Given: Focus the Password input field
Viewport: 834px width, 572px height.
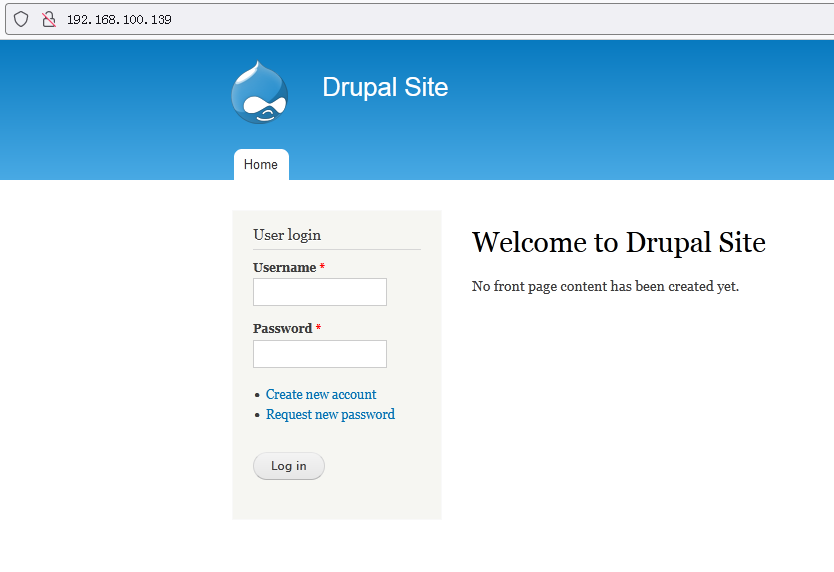Looking at the screenshot, I should (x=320, y=354).
